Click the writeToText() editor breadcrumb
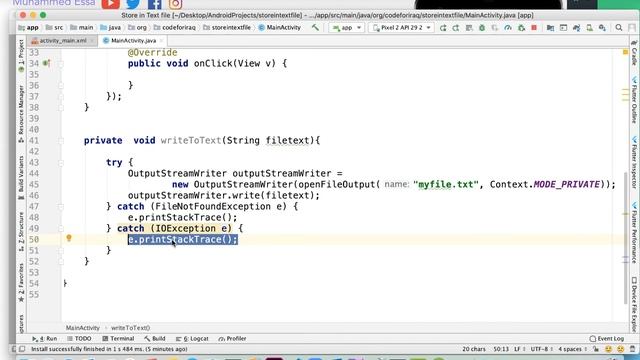 (131, 328)
